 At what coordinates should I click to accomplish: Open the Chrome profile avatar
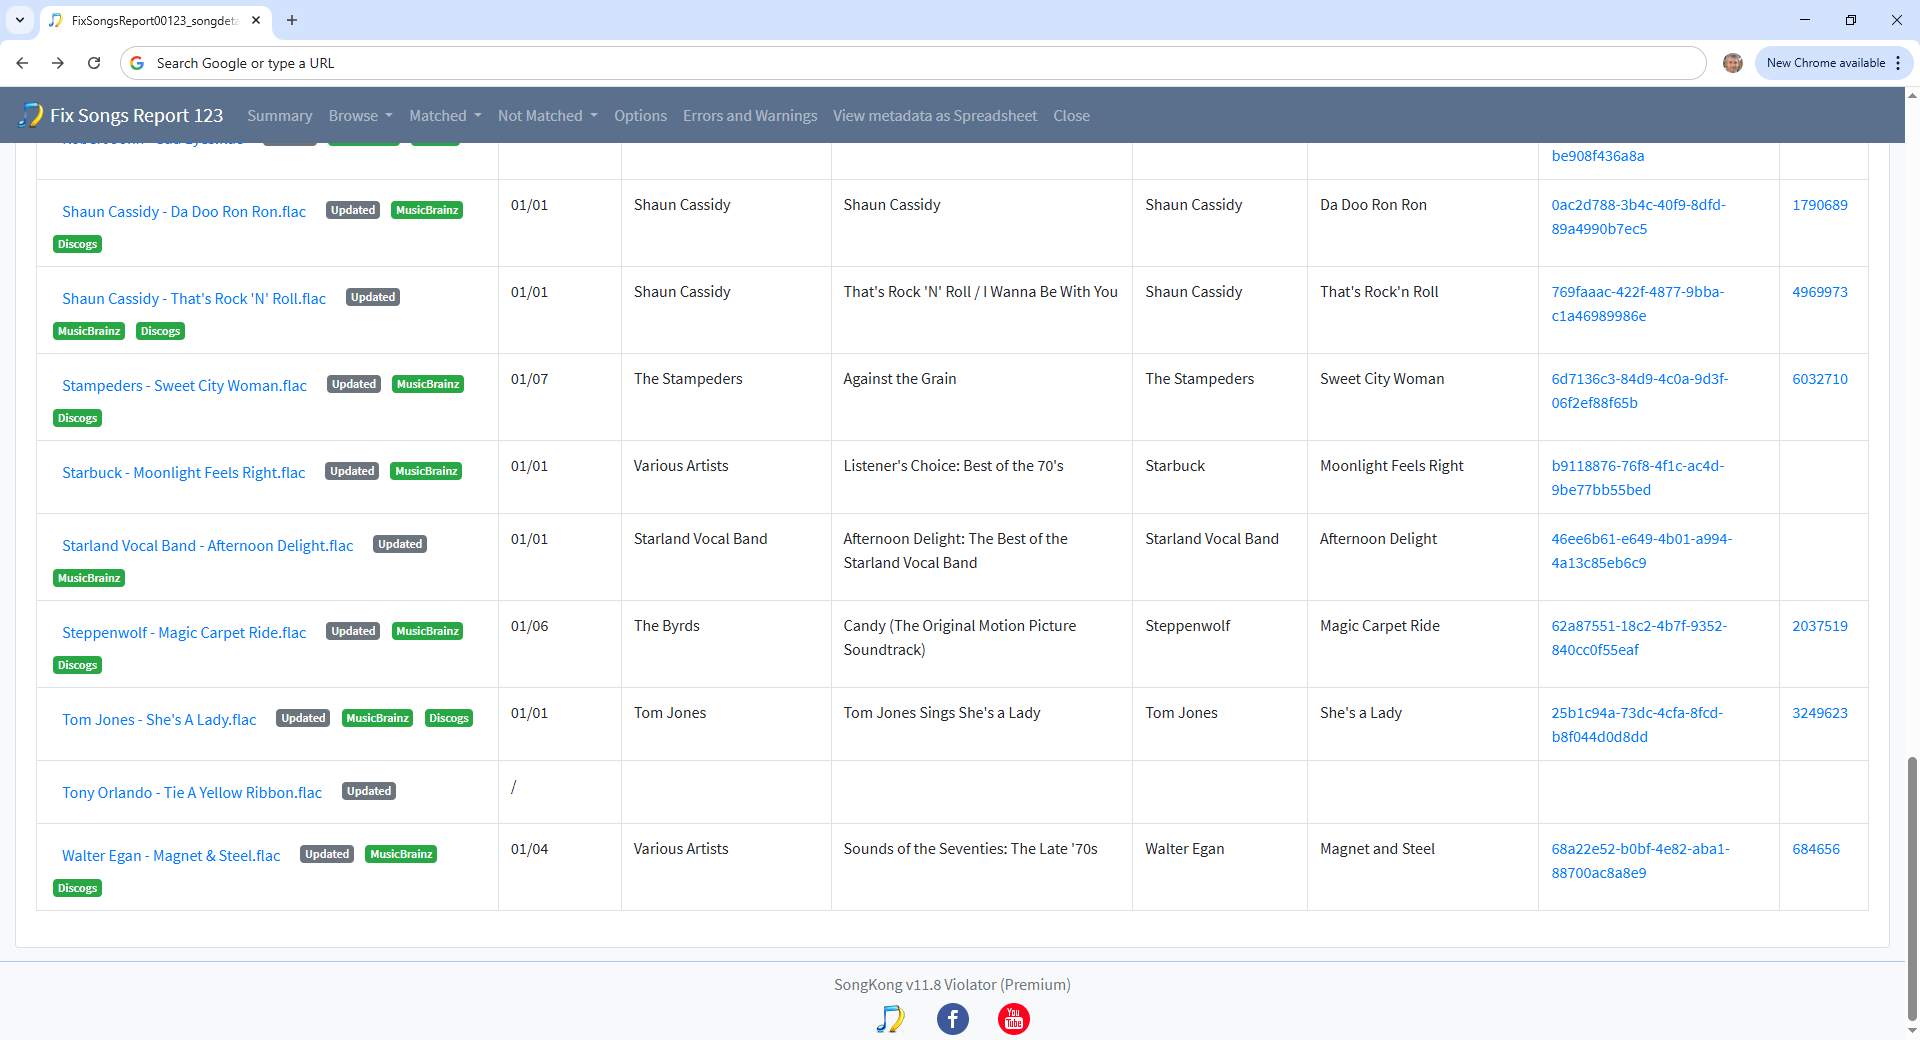tap(1733, 63)
